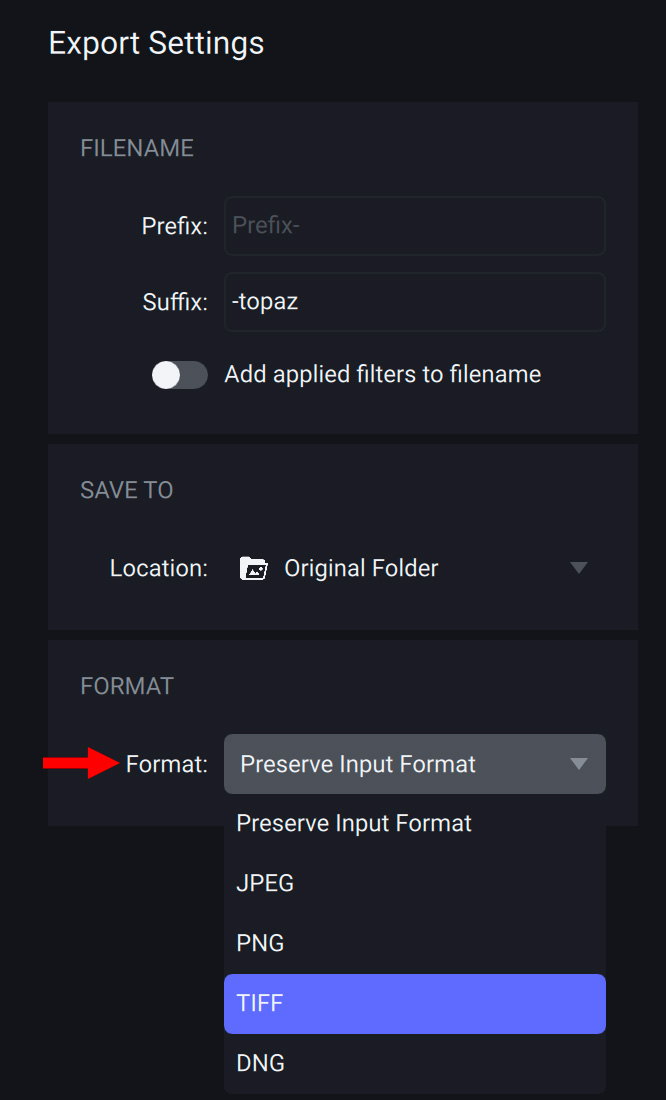Click the folder icon beside Original Folder
This screenshot has width=666, height=1100.
(x=254, y=569)
